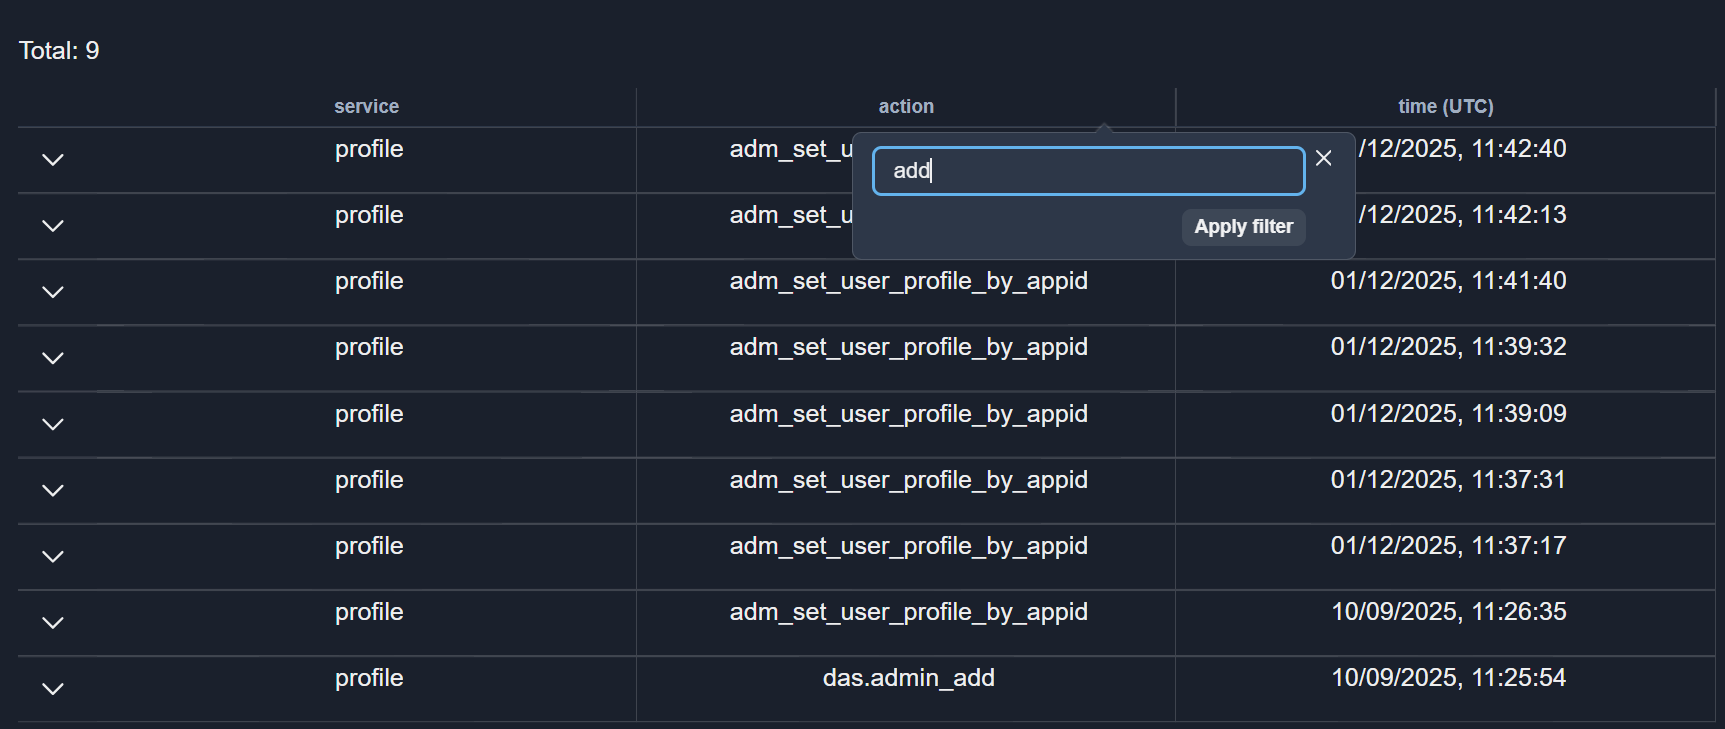Click action cell in the 11:37:17 row
This screenshot has height=729, width=1725.
click(908, 547)
